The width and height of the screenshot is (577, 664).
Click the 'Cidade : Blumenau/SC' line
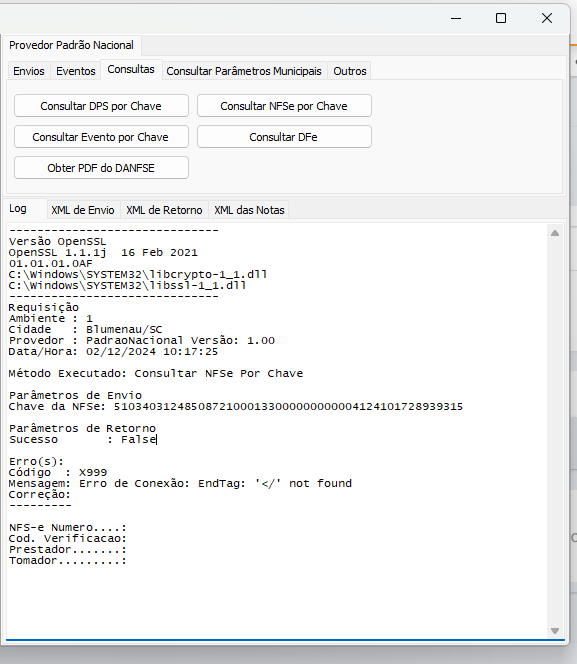tap(86, 329)
